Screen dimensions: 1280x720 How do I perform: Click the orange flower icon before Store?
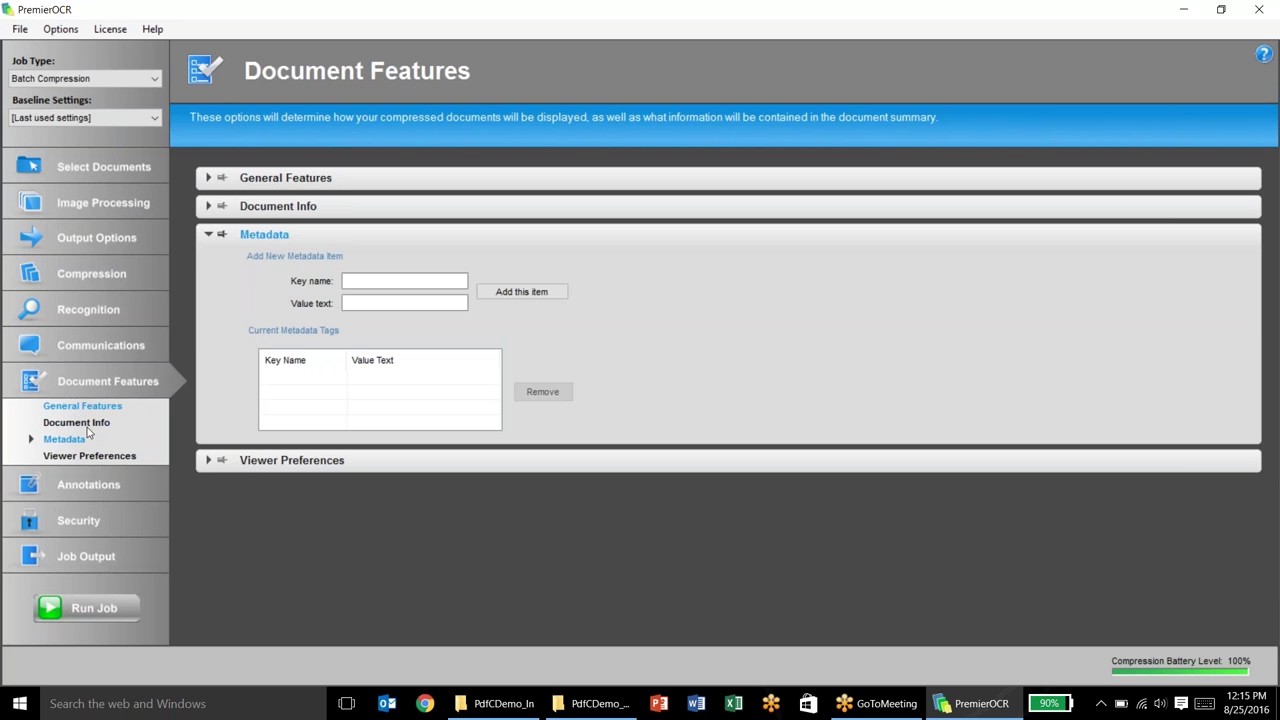[771, 703]
